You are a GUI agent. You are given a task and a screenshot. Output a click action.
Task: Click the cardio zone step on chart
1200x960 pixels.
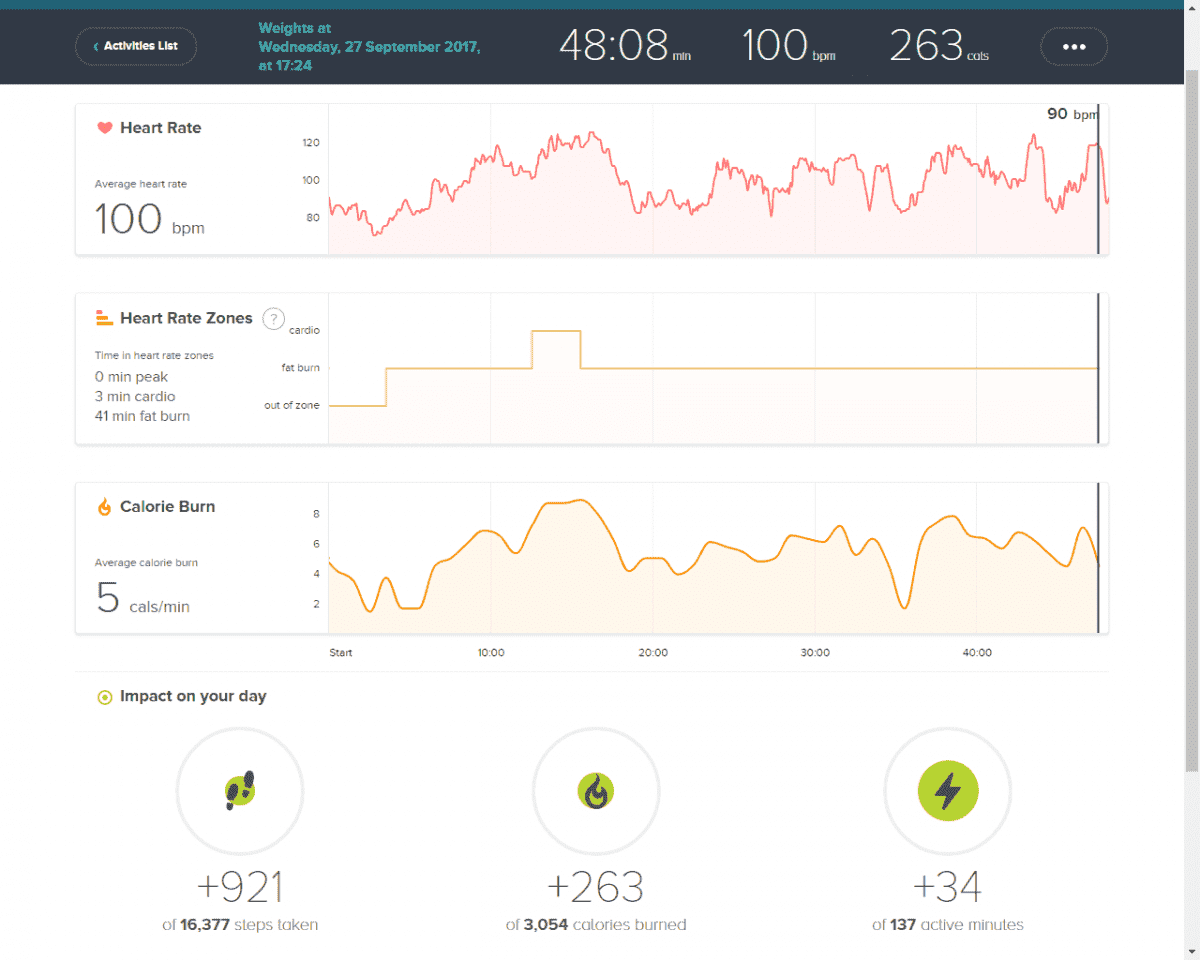[556, 331]
